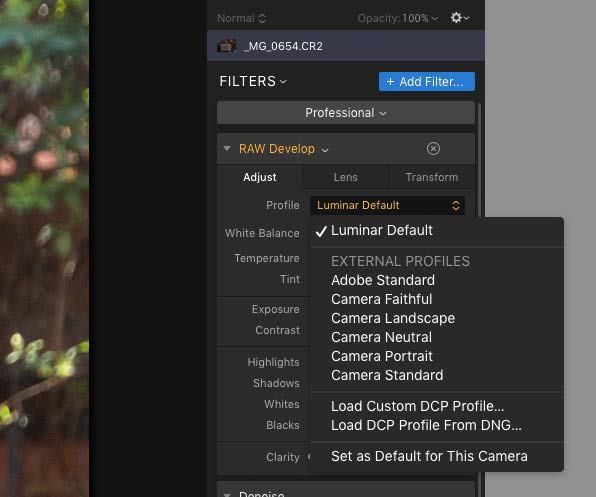The height and width of the screenshot is (497, 596).
Task: Switch to the Transform tab
Action: (x=432, y=177)
